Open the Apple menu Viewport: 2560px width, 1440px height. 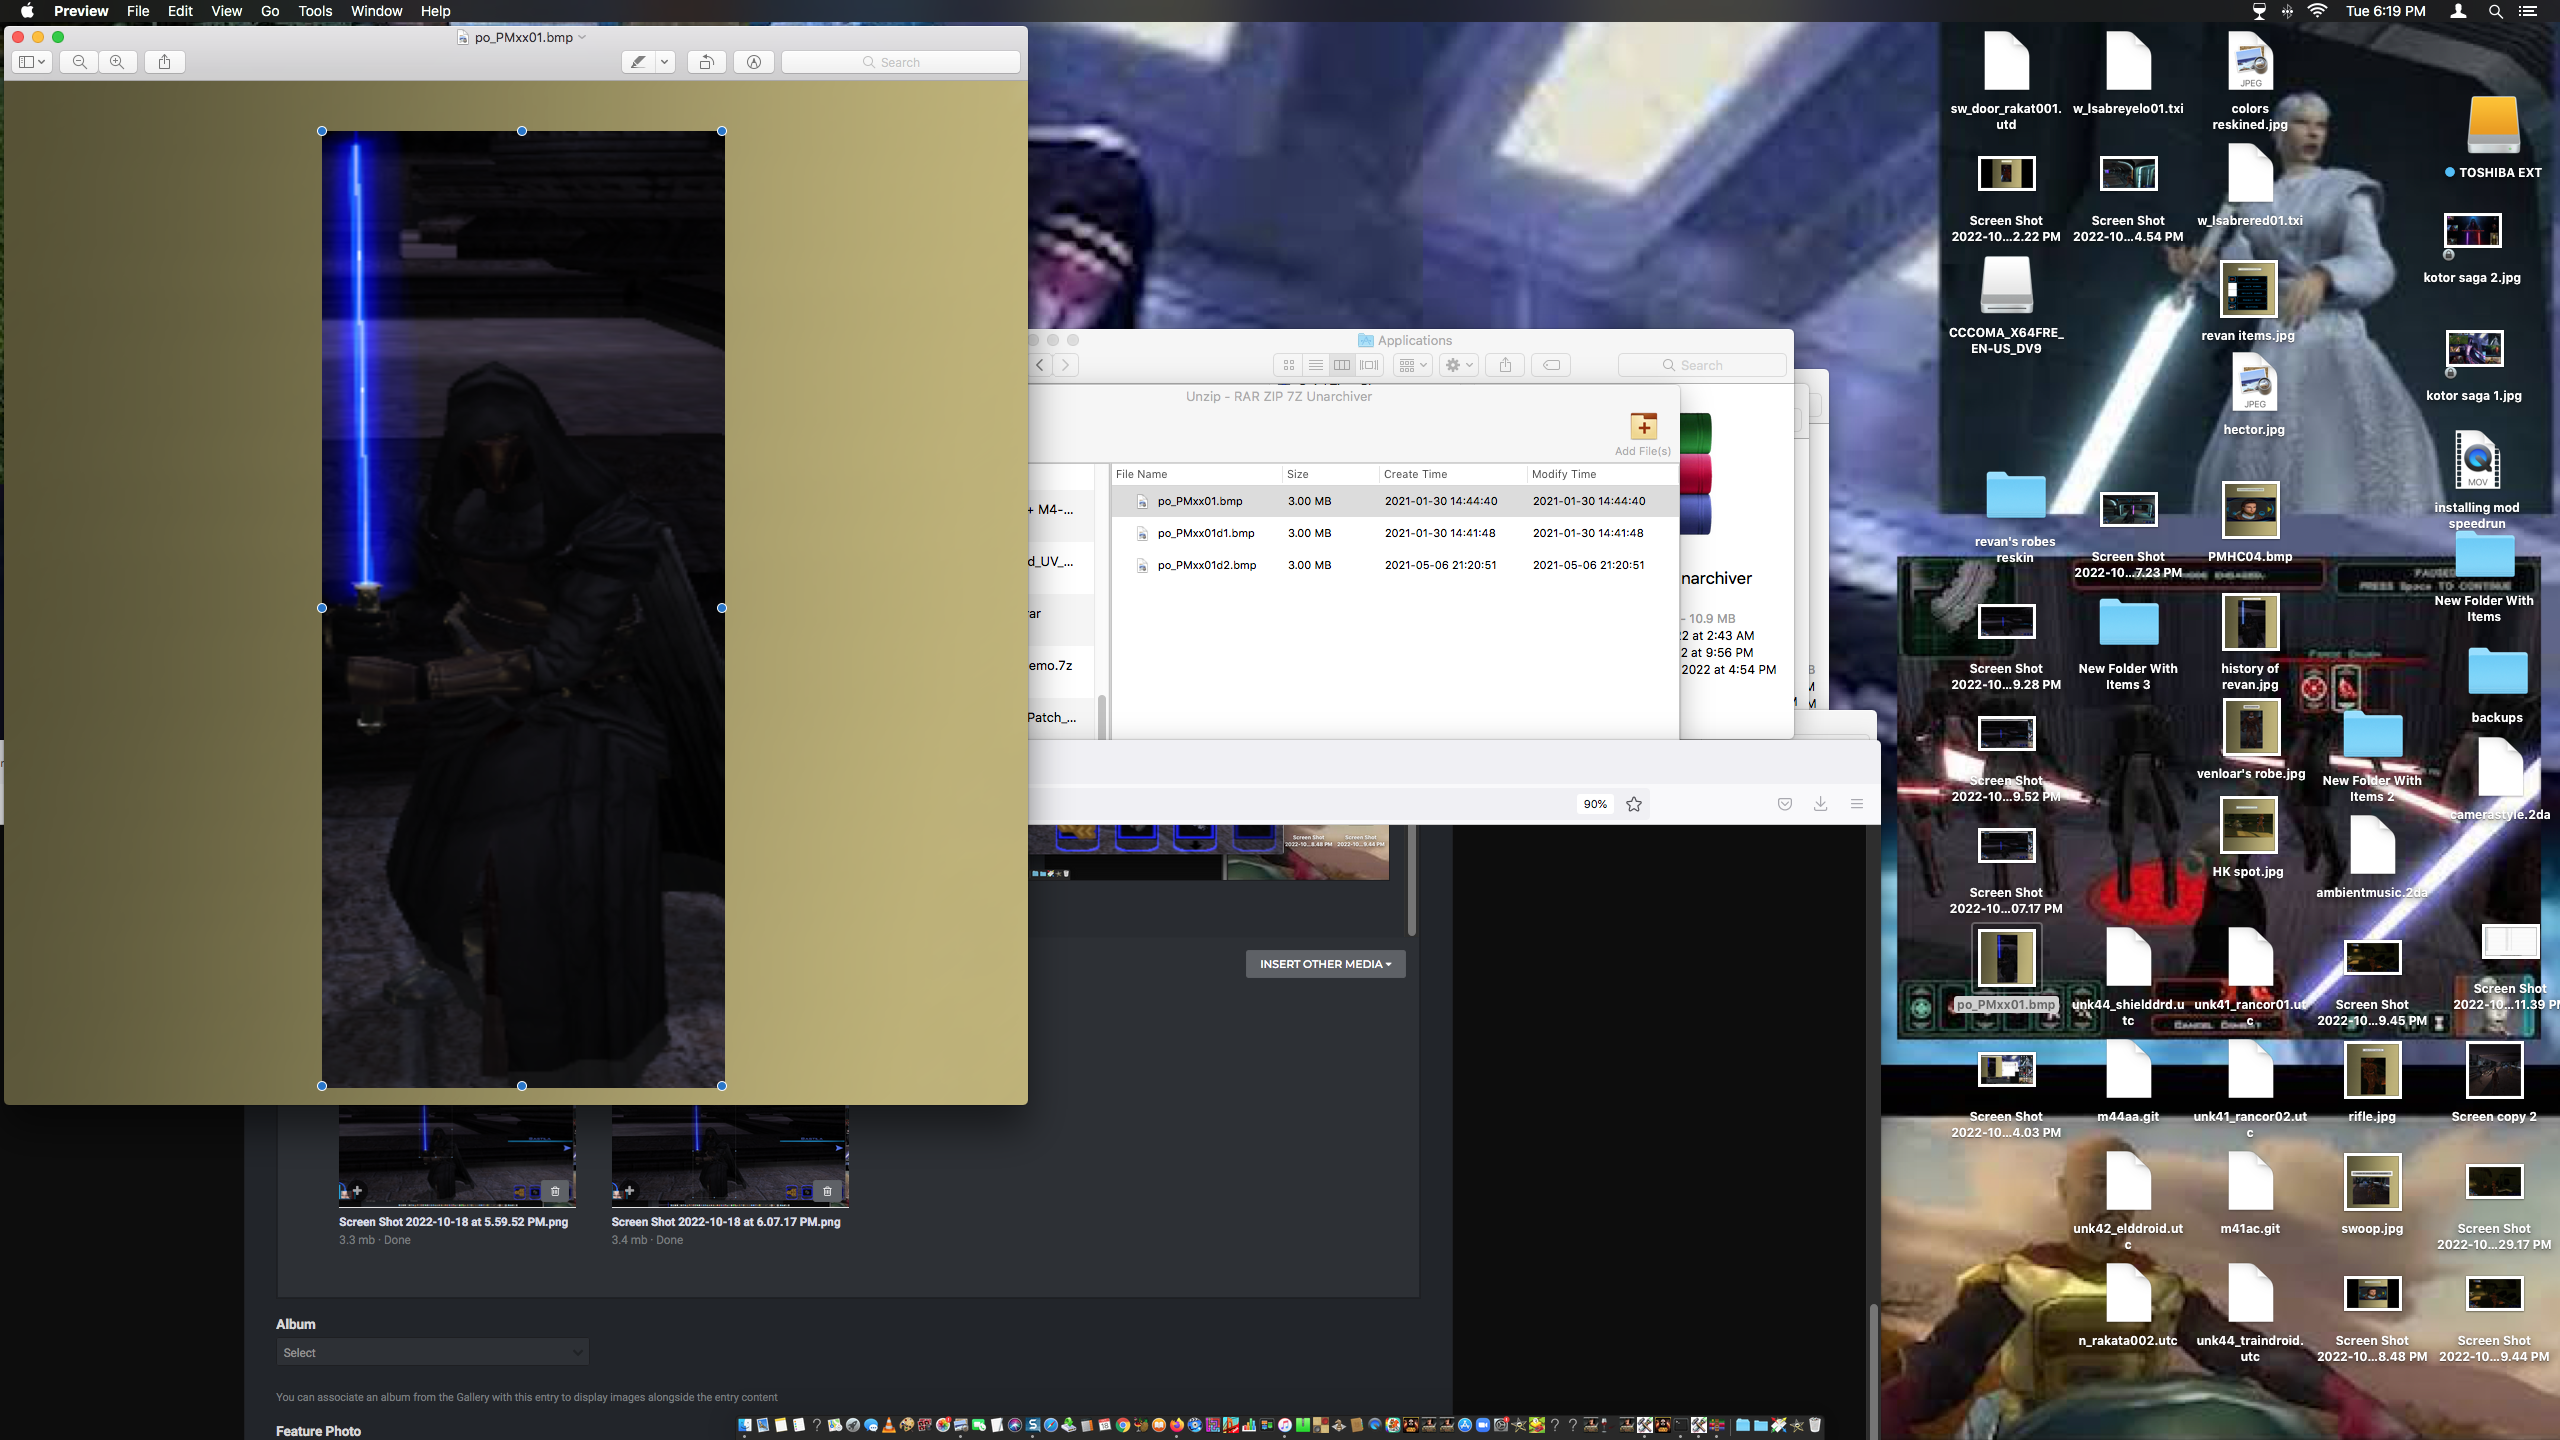coord(27,11)
